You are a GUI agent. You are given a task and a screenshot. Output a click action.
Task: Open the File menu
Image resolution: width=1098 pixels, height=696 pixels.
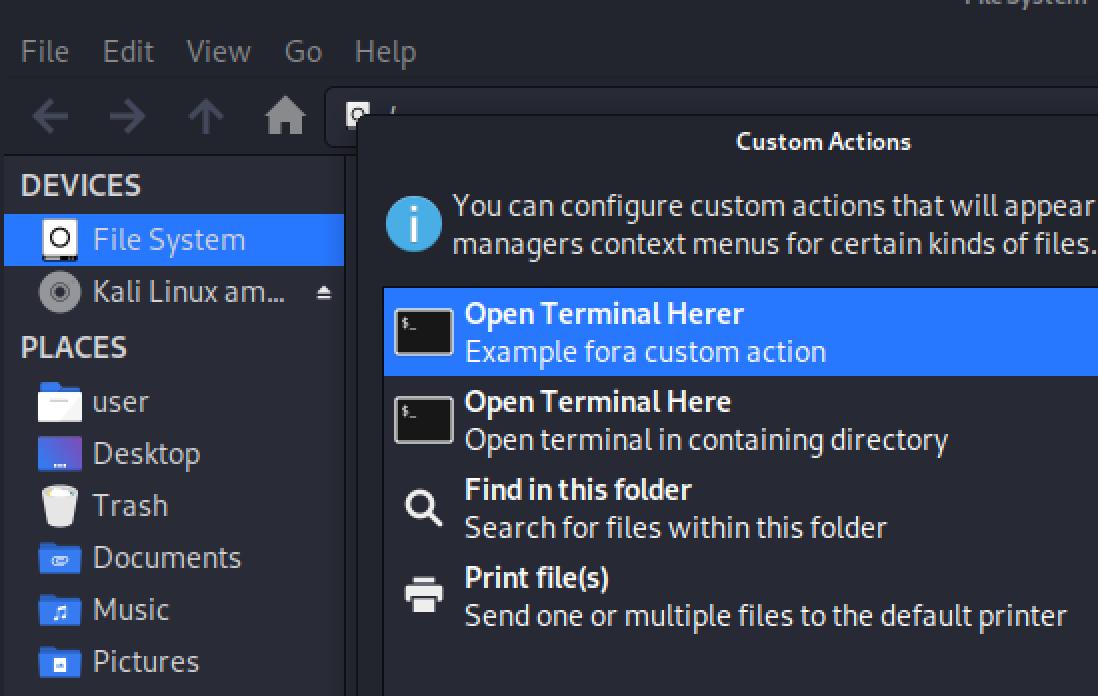pos(45,51)
